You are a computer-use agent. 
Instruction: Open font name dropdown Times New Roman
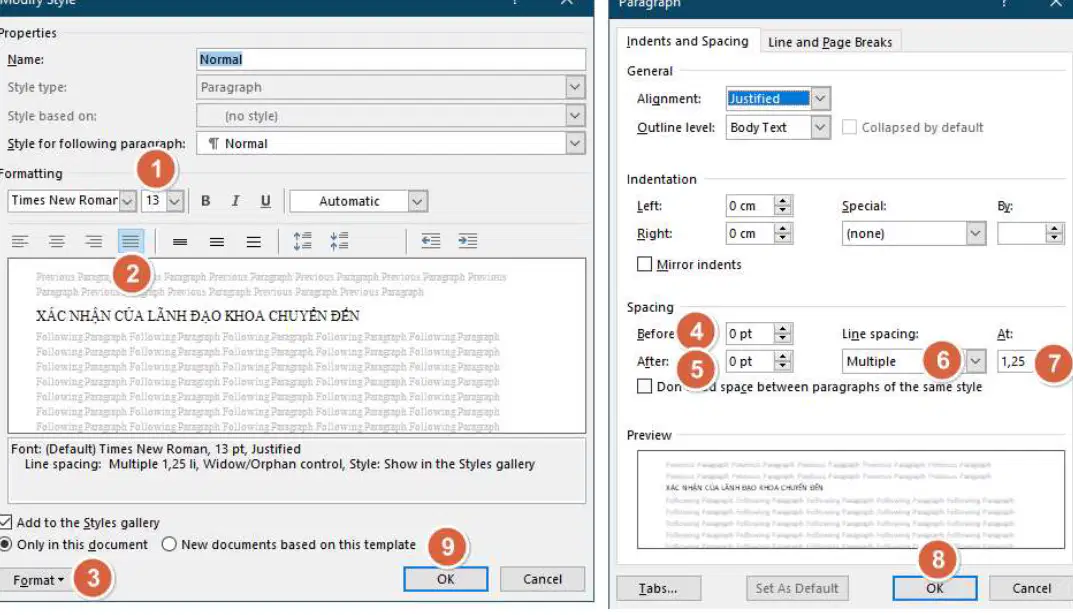[x=127, y=201]
